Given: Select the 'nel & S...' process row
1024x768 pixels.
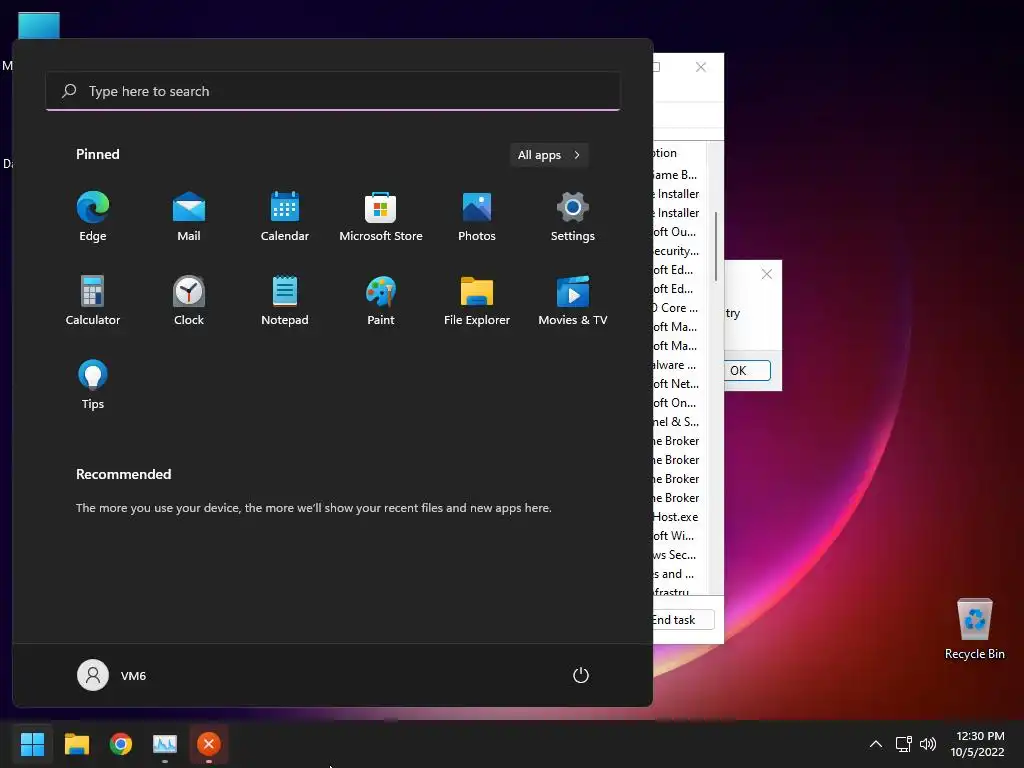Looking at the screenshot, I should pos(679,421).
